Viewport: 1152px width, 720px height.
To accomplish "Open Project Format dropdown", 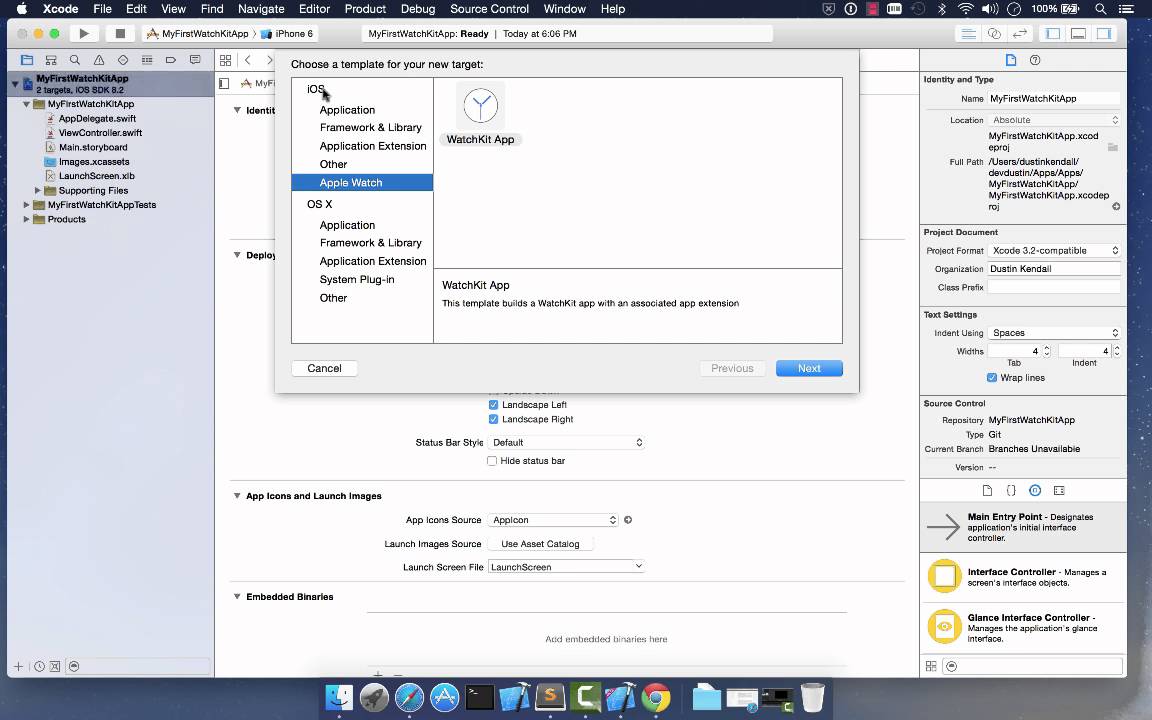I will tap(1054, 251).
